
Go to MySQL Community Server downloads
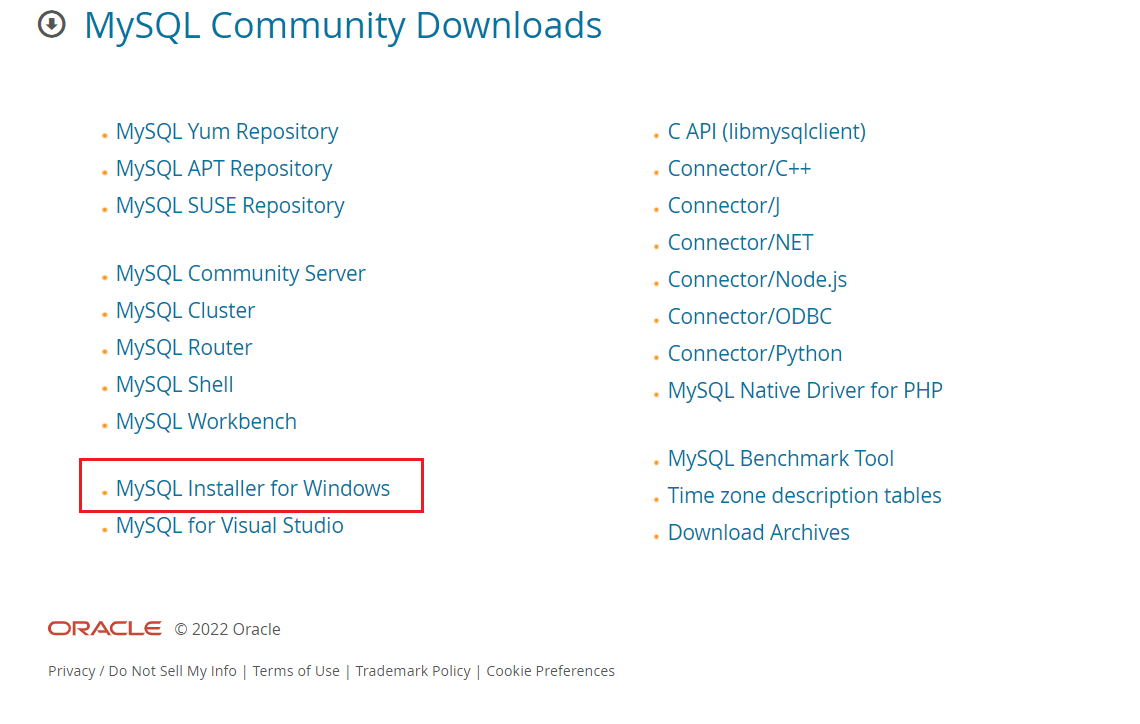(241, 274)
